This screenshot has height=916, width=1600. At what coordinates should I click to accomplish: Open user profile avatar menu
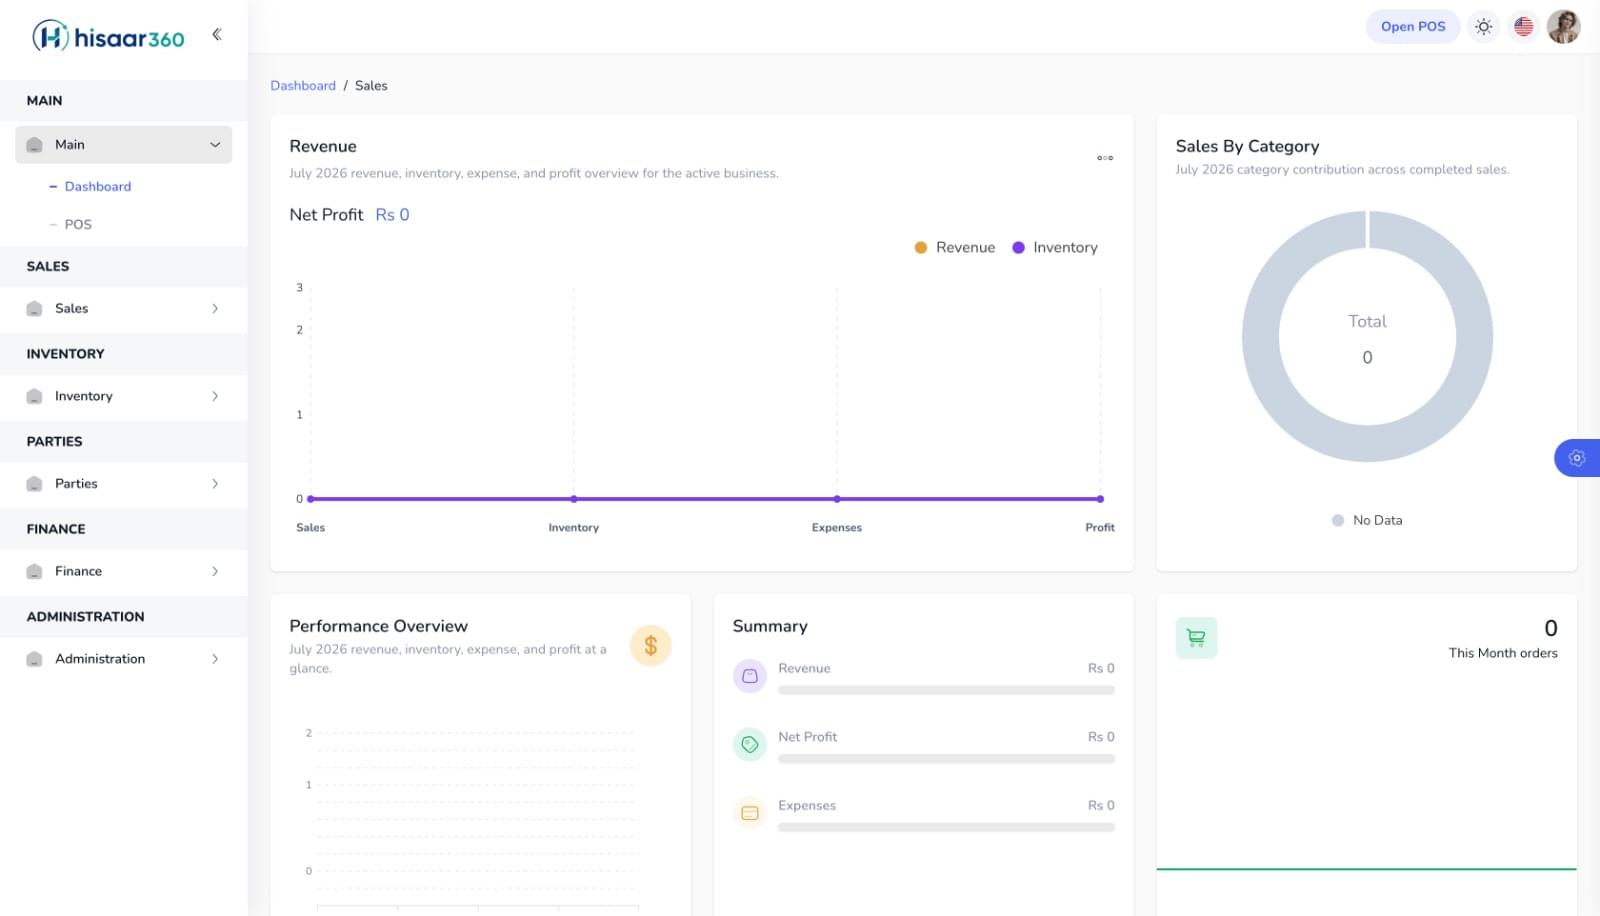pos(1563,27)
